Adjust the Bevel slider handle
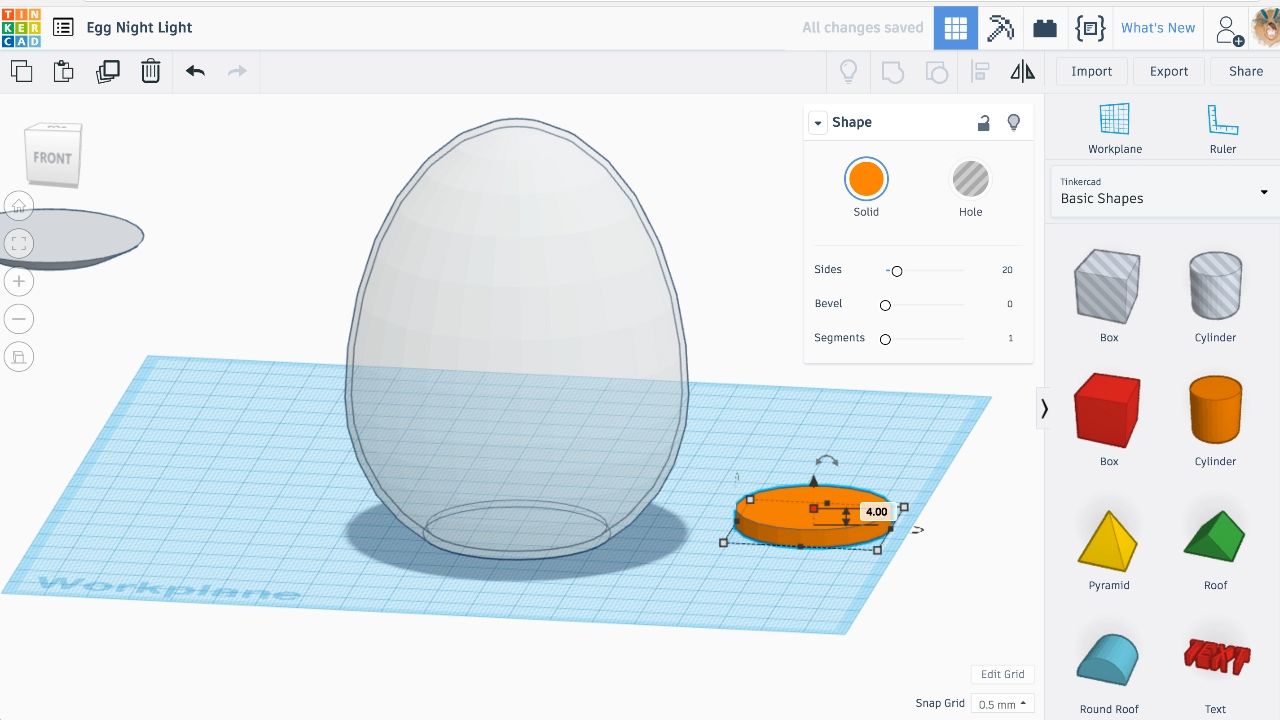 (885, 305)
